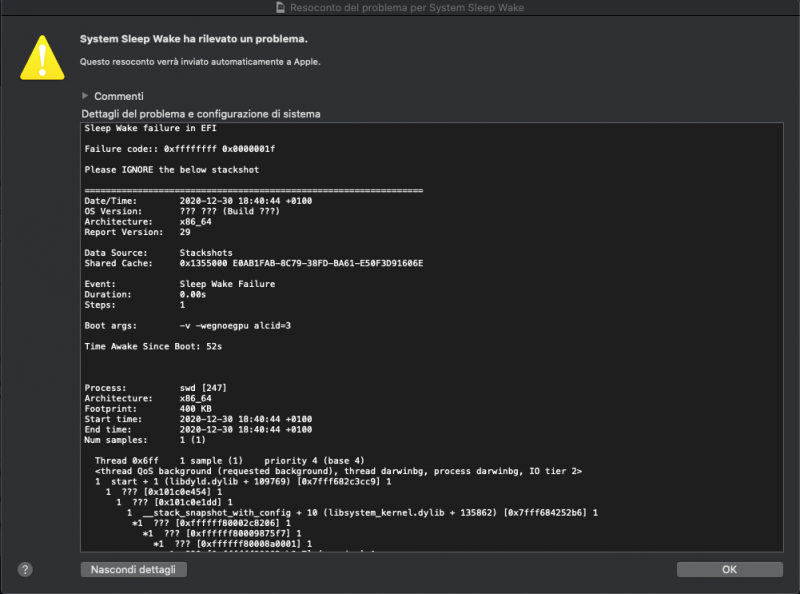Viewport: 800px width, 594px height.
Task: Click the Boot args '-v -wegnoegpu alcid=3' line
Action: pos(187,326)
